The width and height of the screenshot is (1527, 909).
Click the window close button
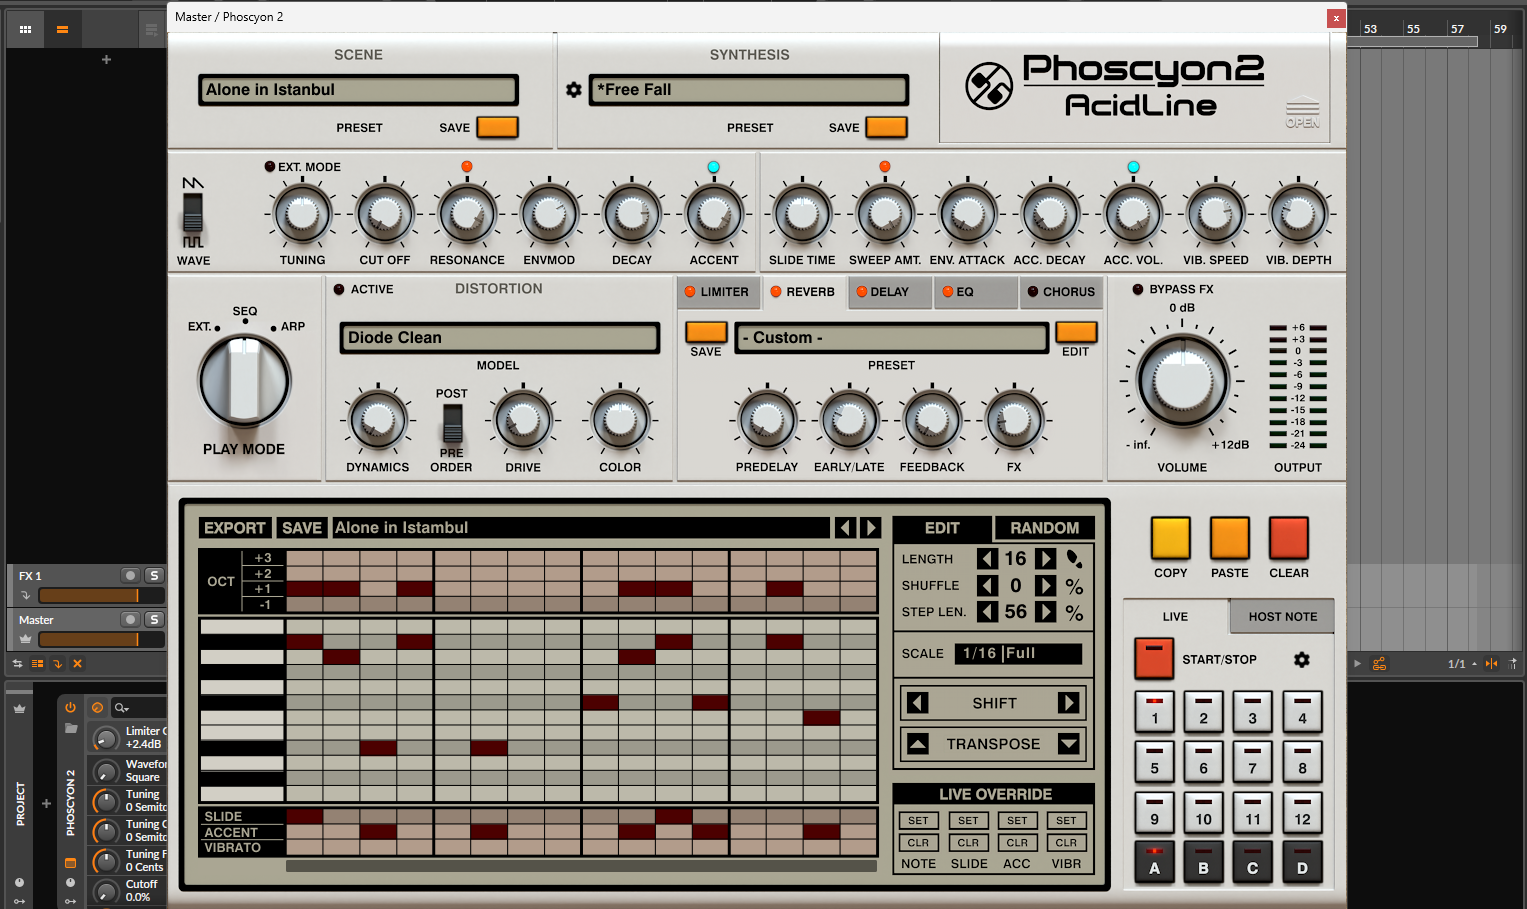[1335, 18]
